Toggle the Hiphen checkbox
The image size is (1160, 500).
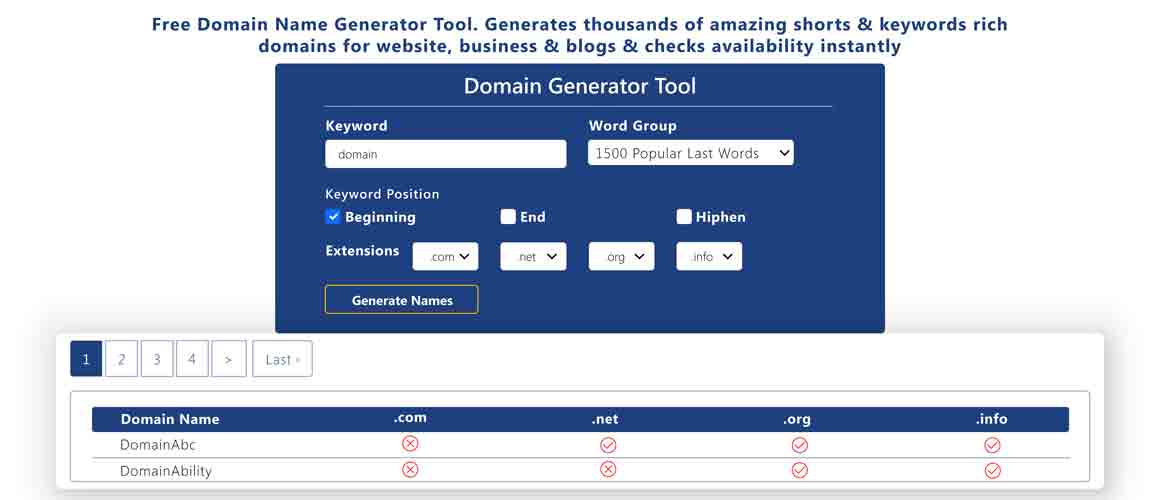pyautogui.click(x=684, y=217)
